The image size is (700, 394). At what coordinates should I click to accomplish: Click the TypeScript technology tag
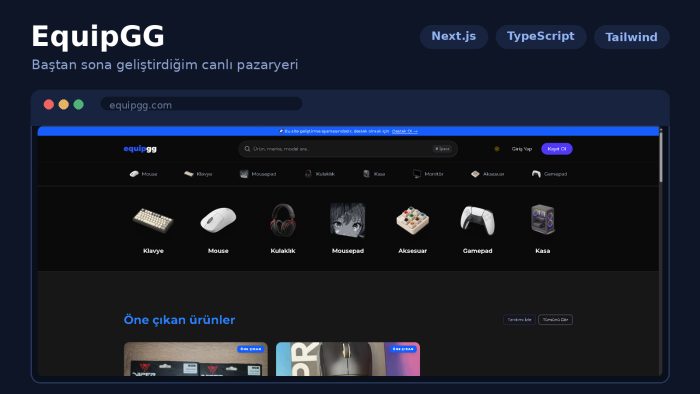click(x=541, y=37)
